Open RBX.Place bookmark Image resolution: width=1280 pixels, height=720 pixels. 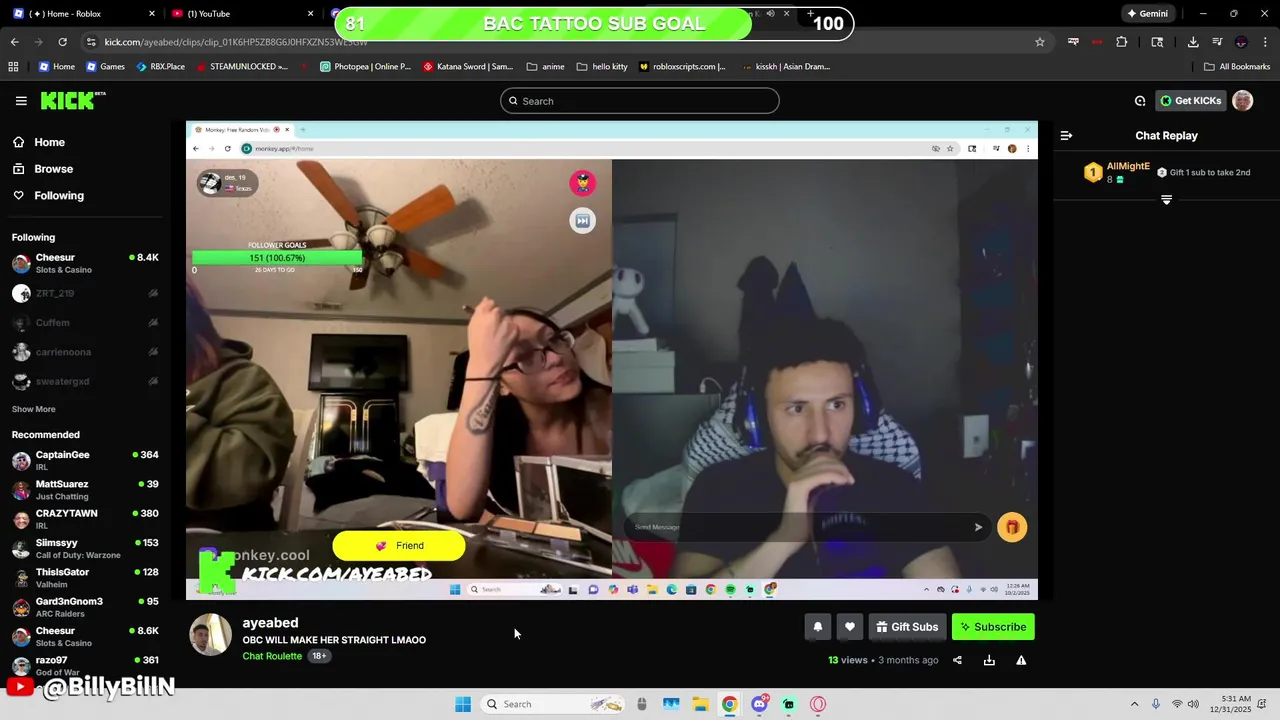tap(159, 67)
